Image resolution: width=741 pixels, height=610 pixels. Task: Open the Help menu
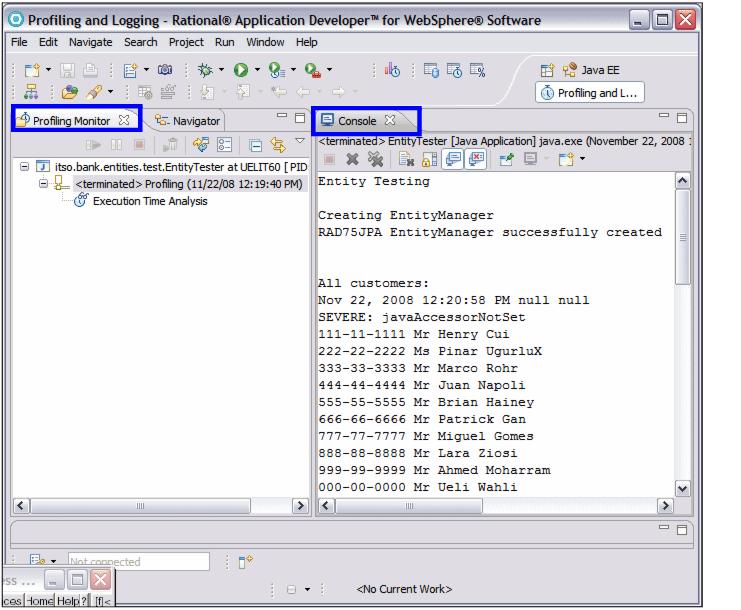click(x=307, y=42)
